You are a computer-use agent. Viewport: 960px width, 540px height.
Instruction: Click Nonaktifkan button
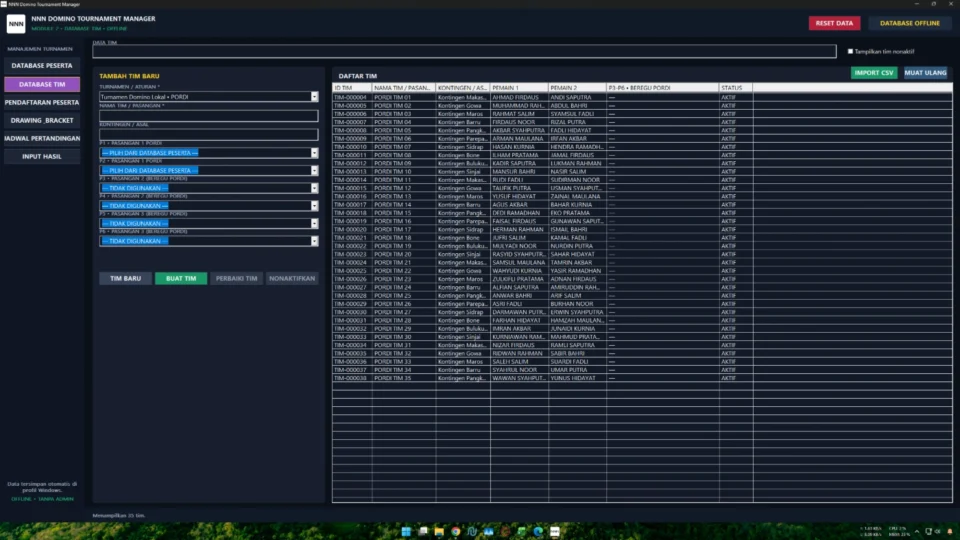click(x=292, y=279)
